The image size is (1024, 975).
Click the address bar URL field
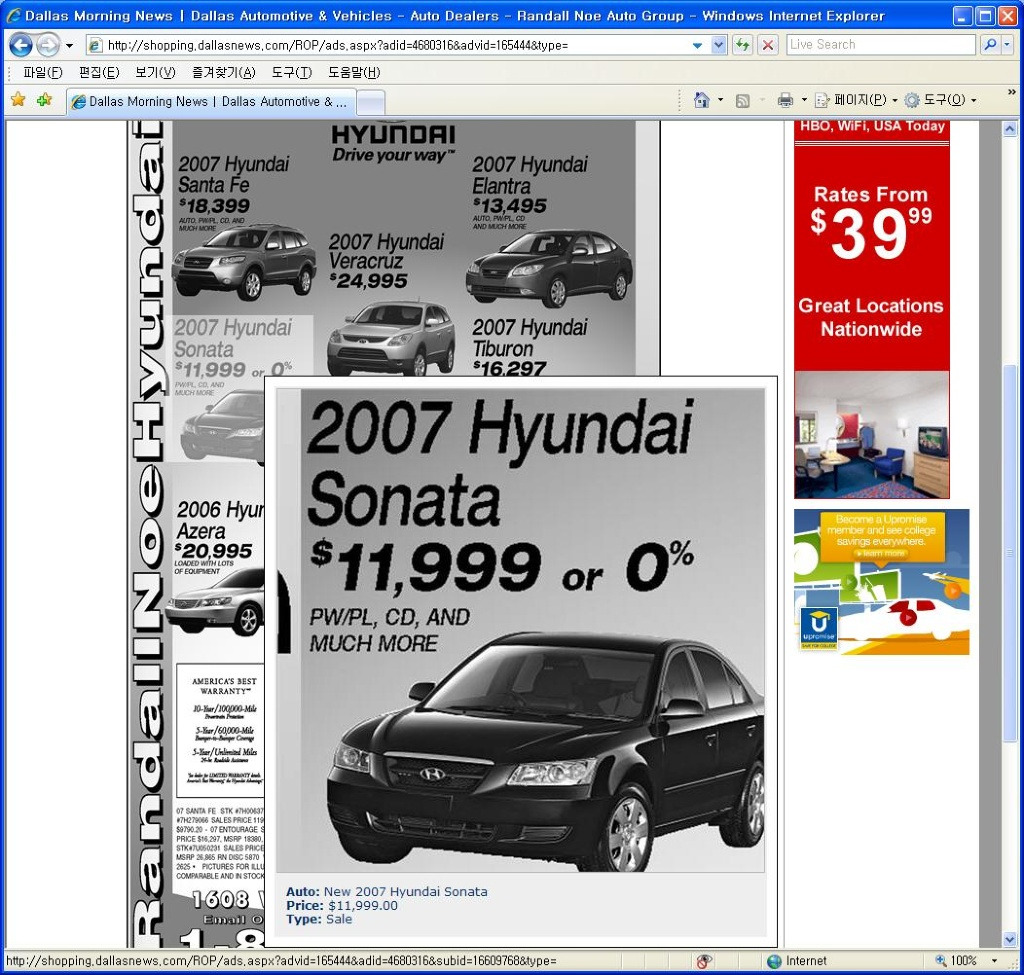[392, 45]
